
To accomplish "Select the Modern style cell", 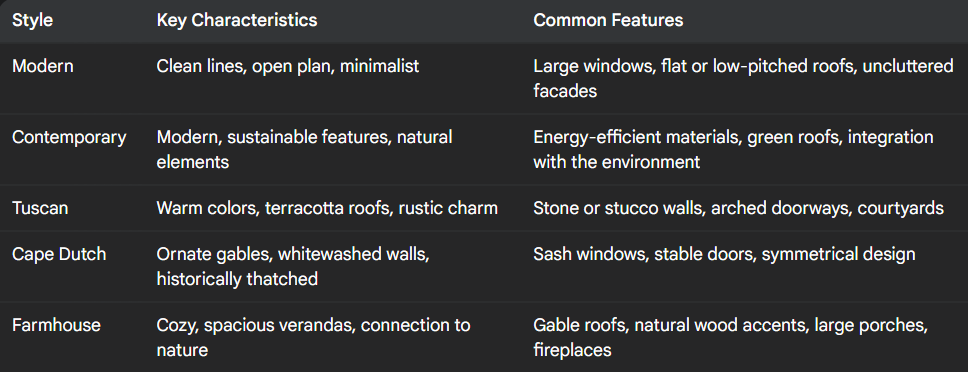I will coord(43,66).
